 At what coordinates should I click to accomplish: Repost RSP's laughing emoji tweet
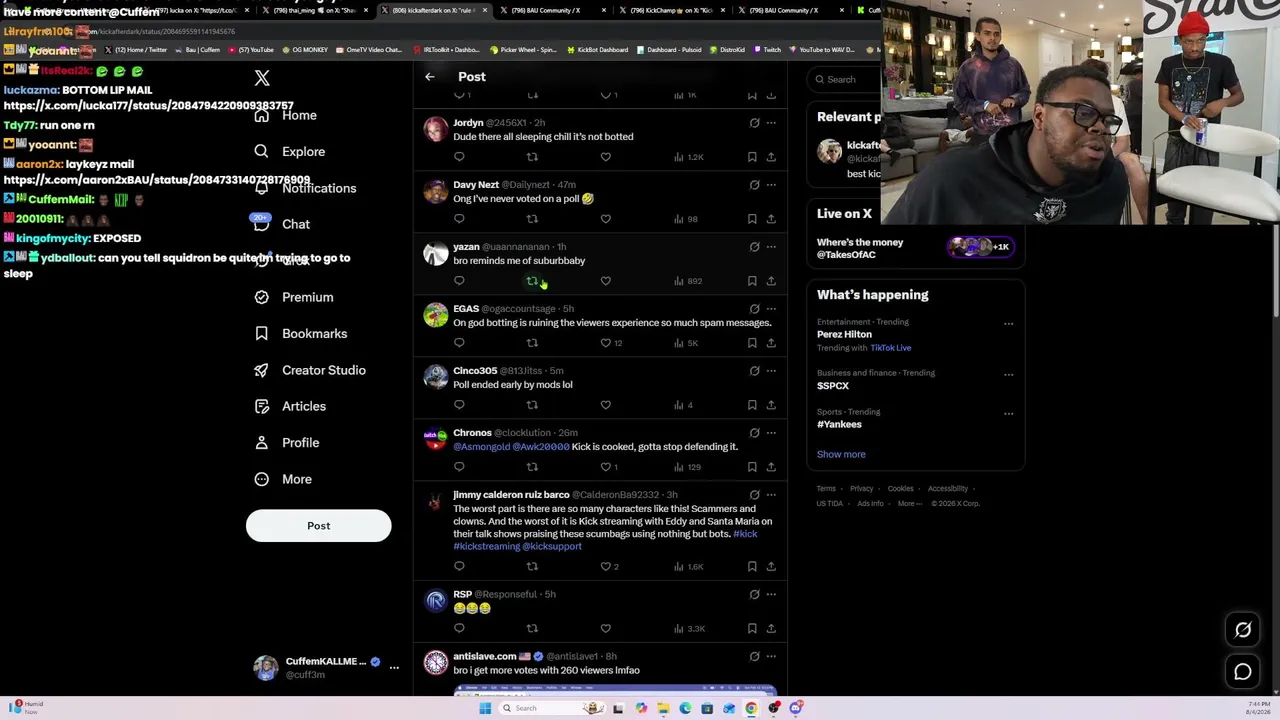point(532,629)
